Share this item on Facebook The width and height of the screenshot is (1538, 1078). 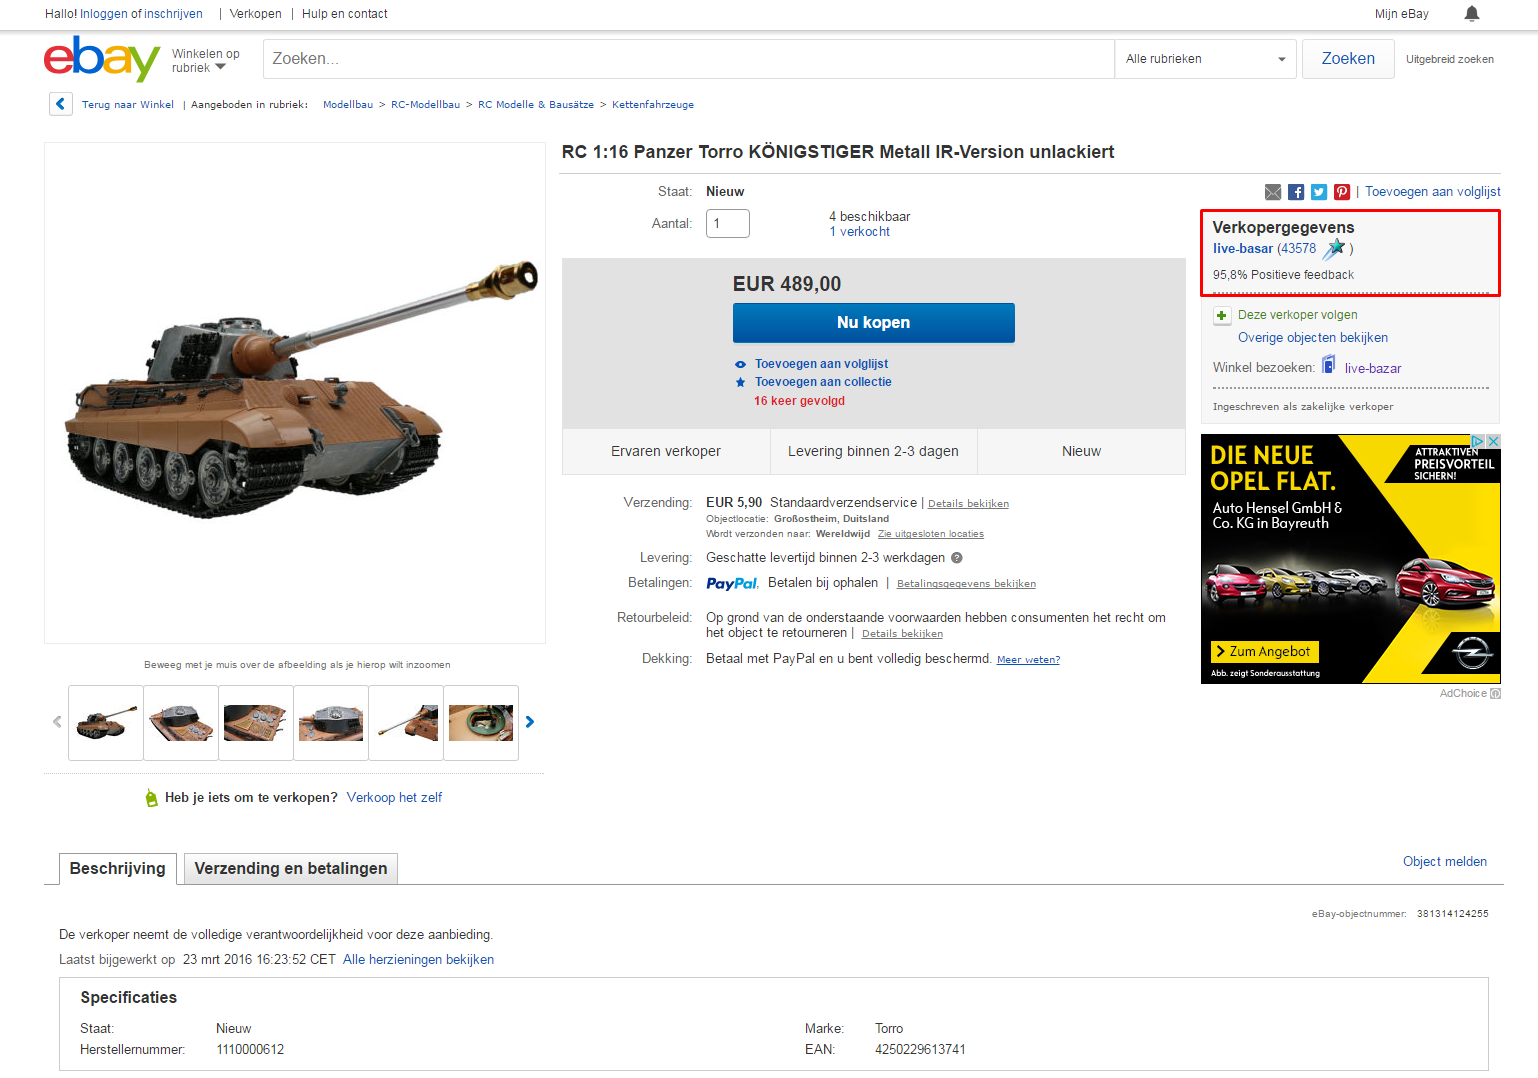point(1296,192)
